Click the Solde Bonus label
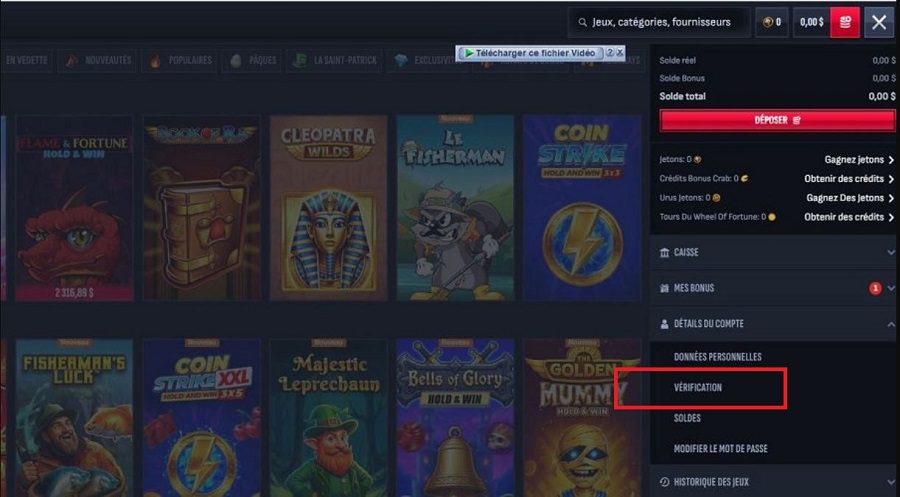900x497 pixels. (682, 78)
